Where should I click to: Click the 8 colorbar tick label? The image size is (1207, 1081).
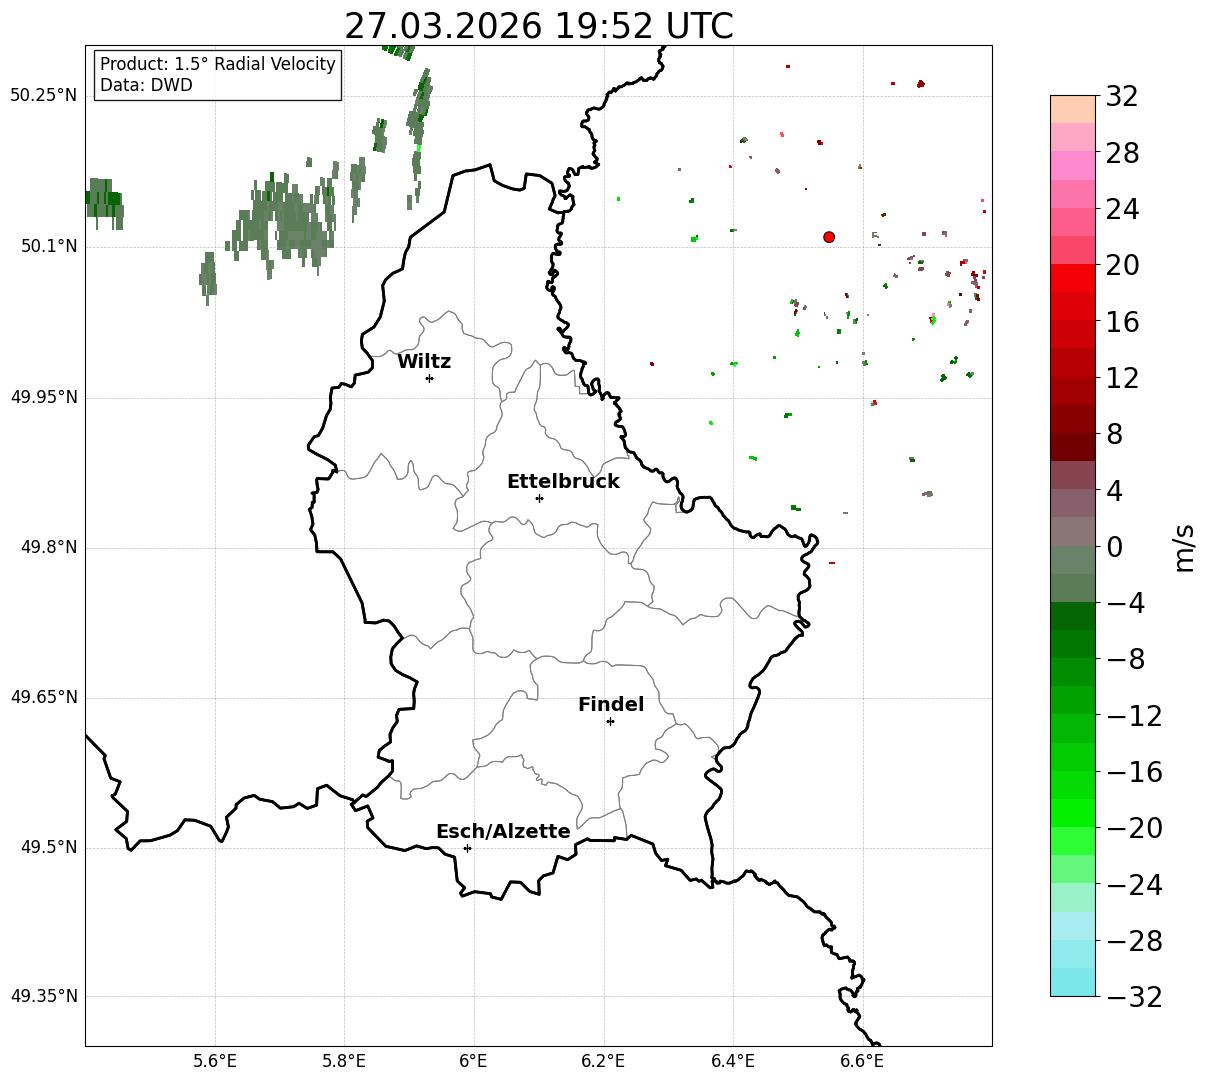coord(1113,435)
